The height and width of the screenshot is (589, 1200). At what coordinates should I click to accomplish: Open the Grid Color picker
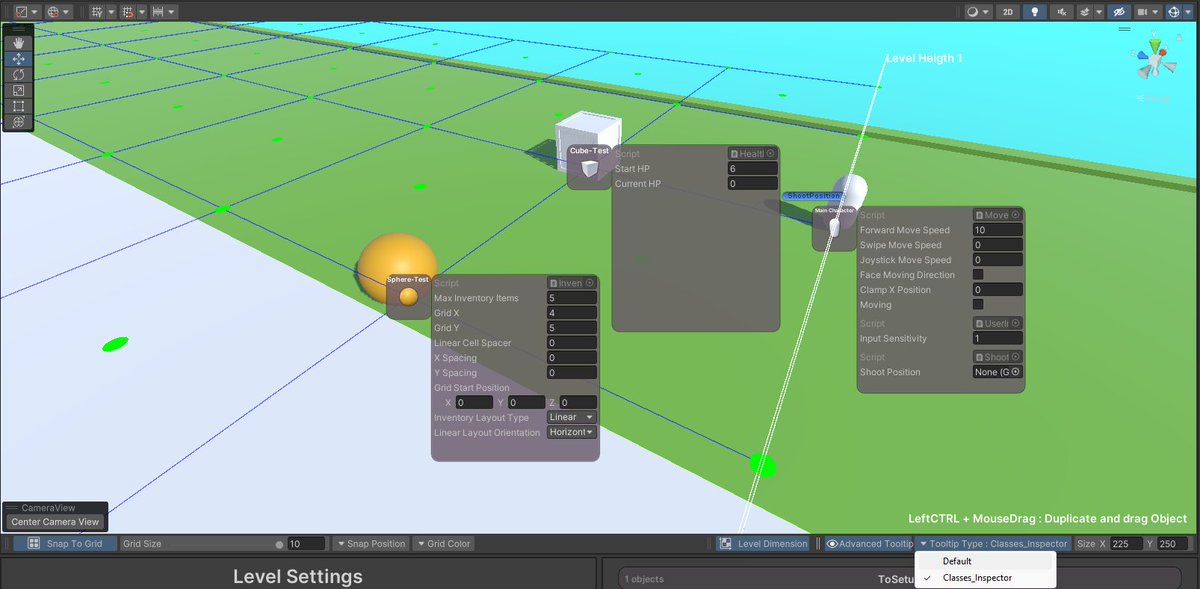click(x=443, y=544)
